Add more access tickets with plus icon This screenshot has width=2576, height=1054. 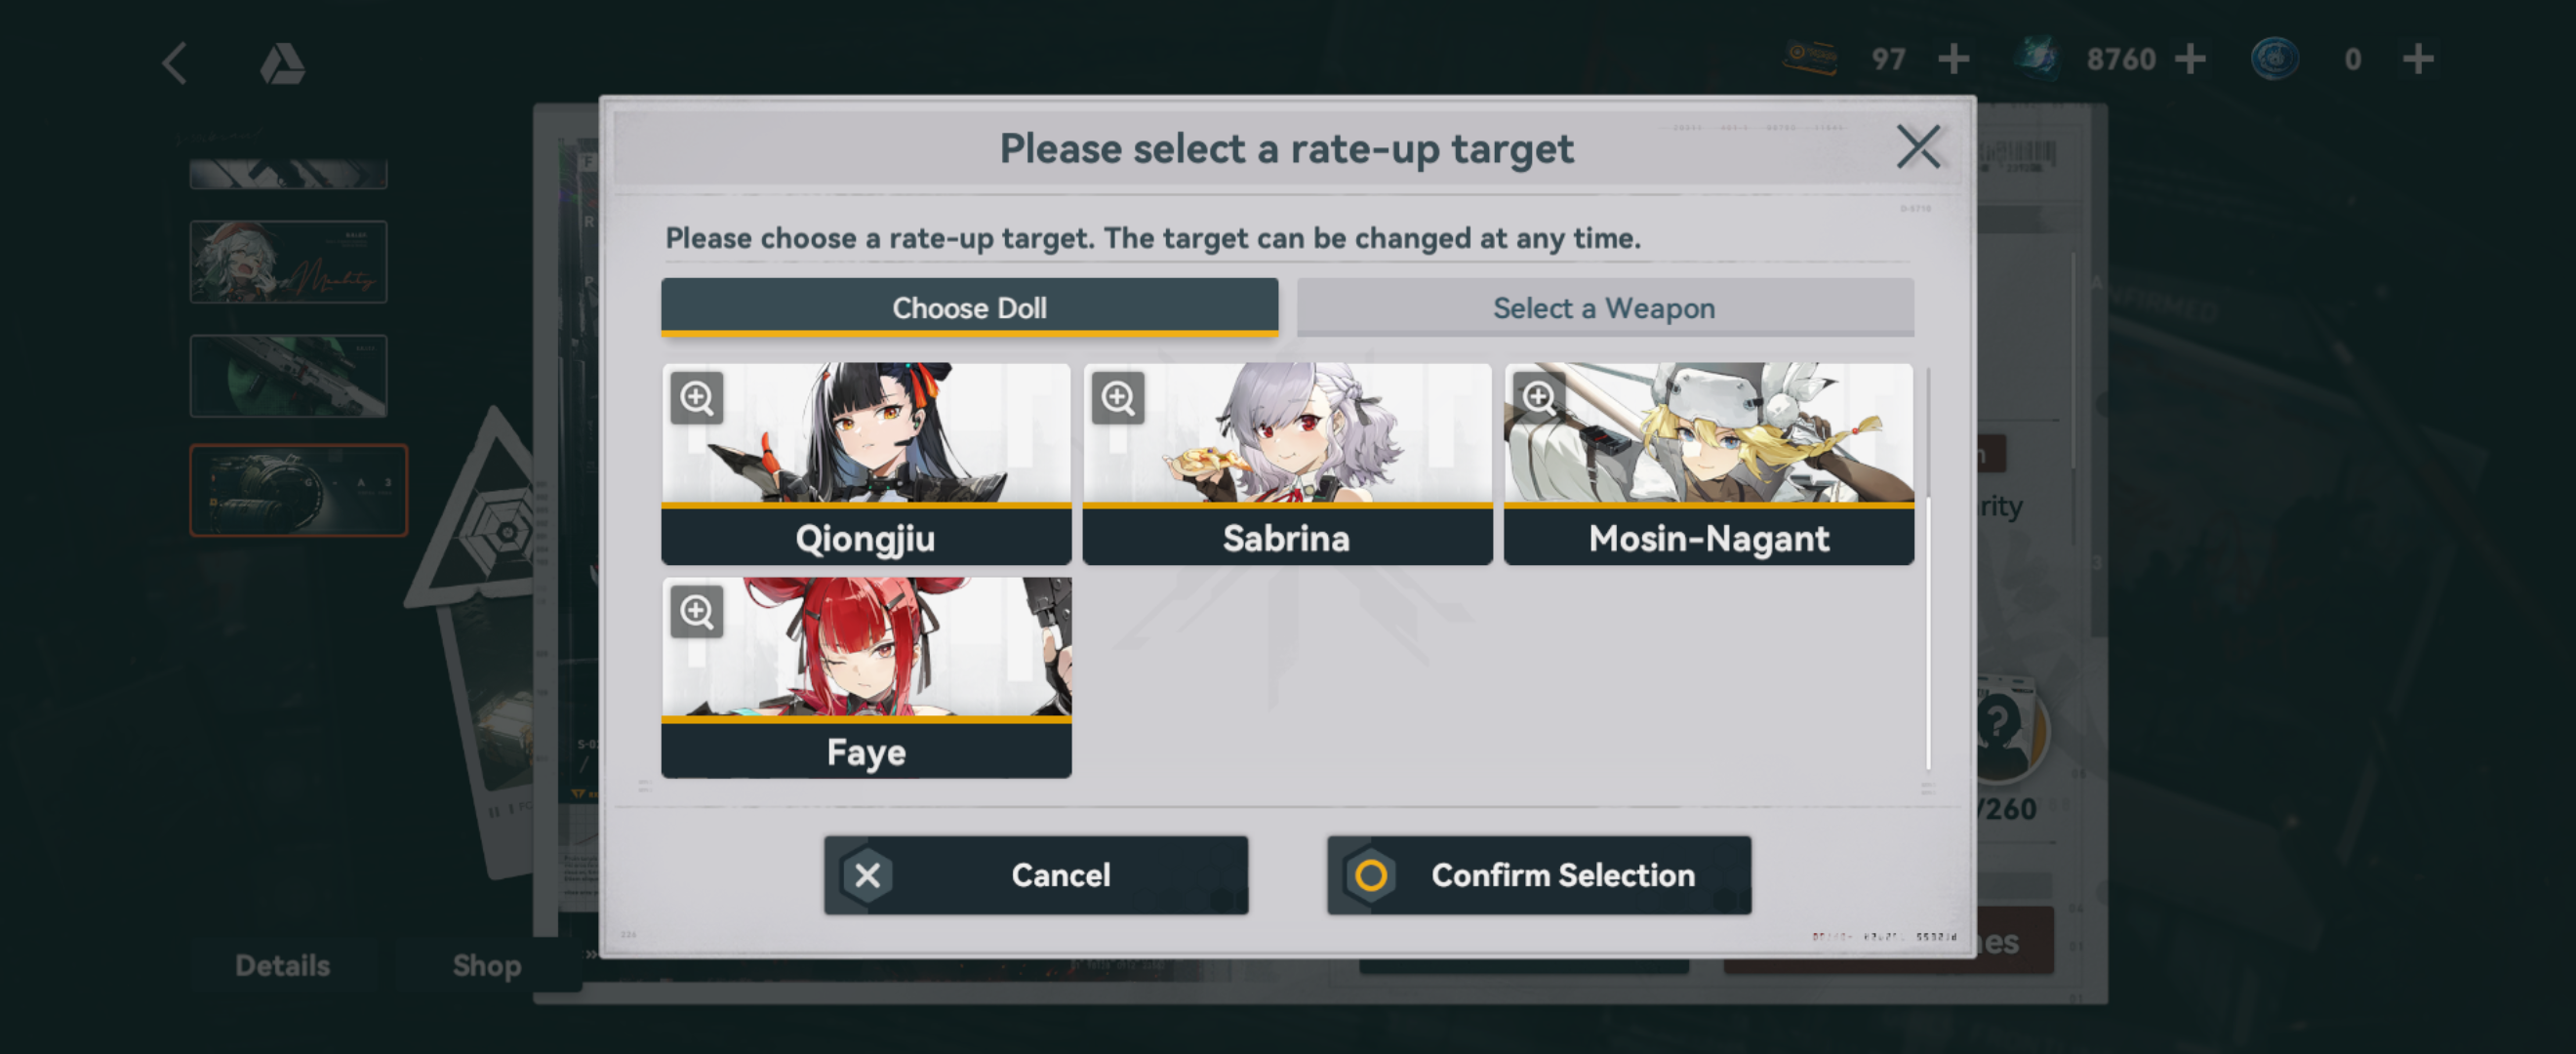pos(1953,59)
